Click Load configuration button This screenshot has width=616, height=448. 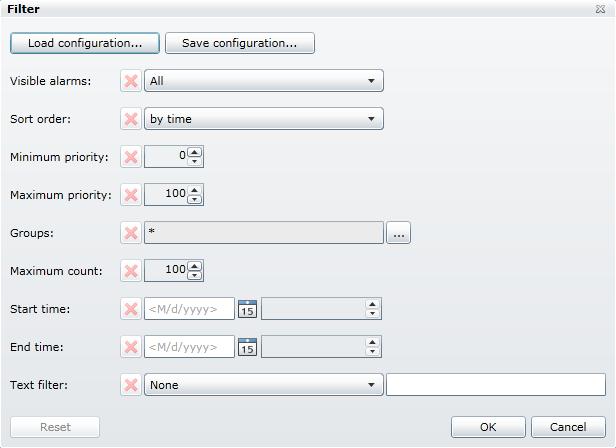85,43
